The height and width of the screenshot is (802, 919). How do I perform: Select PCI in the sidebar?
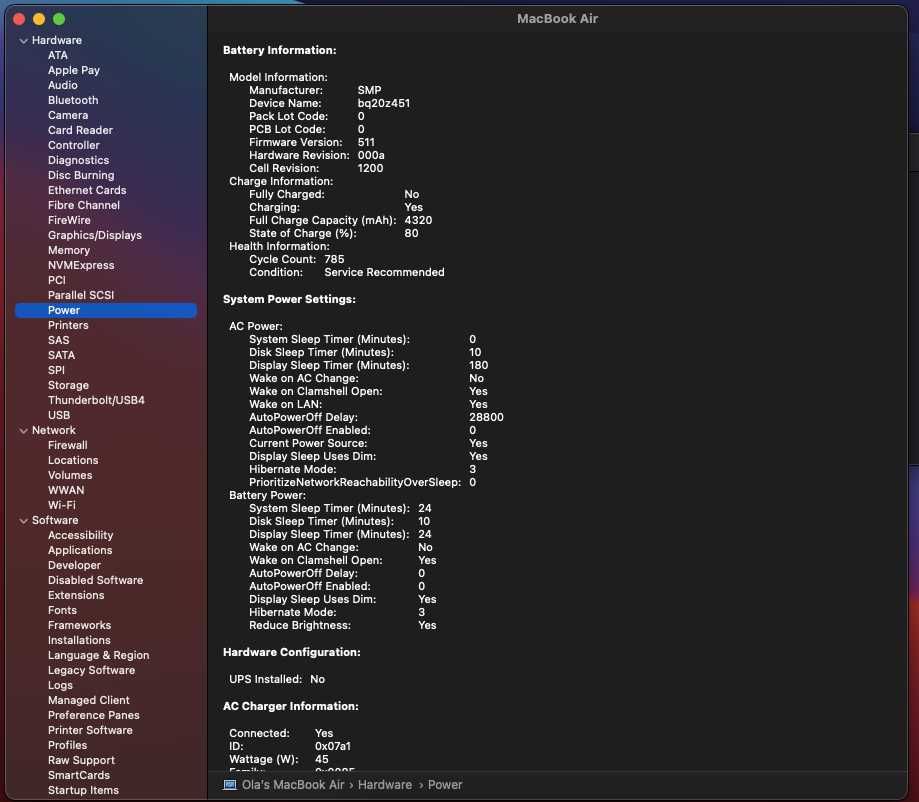57,280
